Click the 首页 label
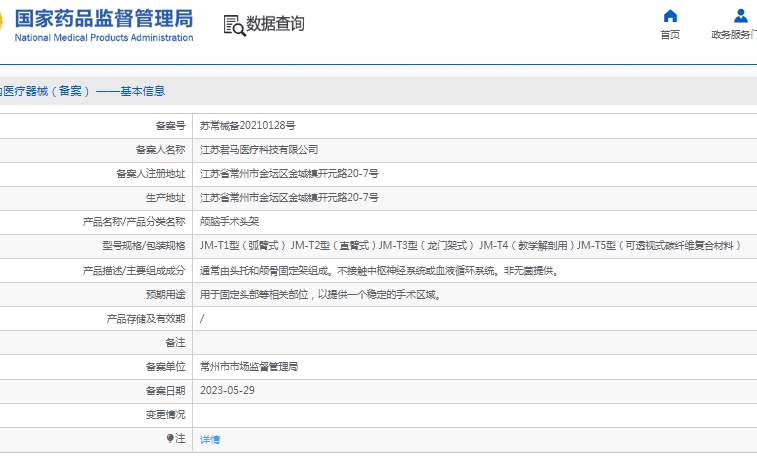757x458 pixels. coord(670,34)
